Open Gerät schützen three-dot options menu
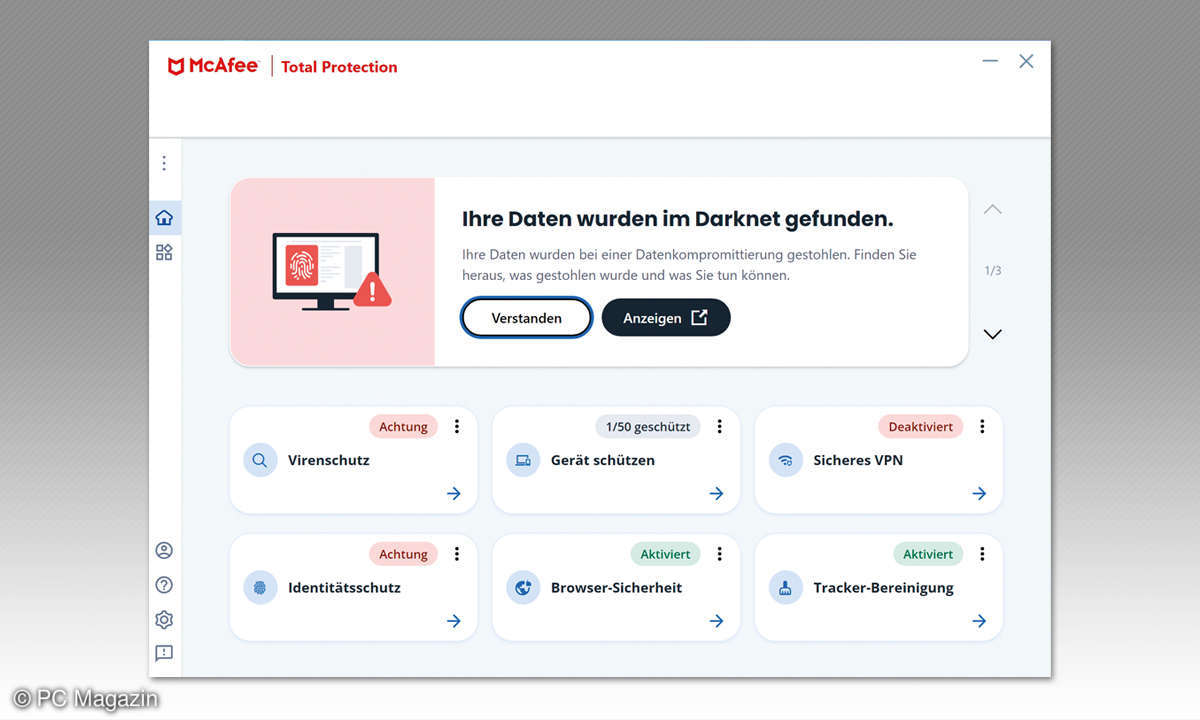The image size is (1200, 720). 719,426
